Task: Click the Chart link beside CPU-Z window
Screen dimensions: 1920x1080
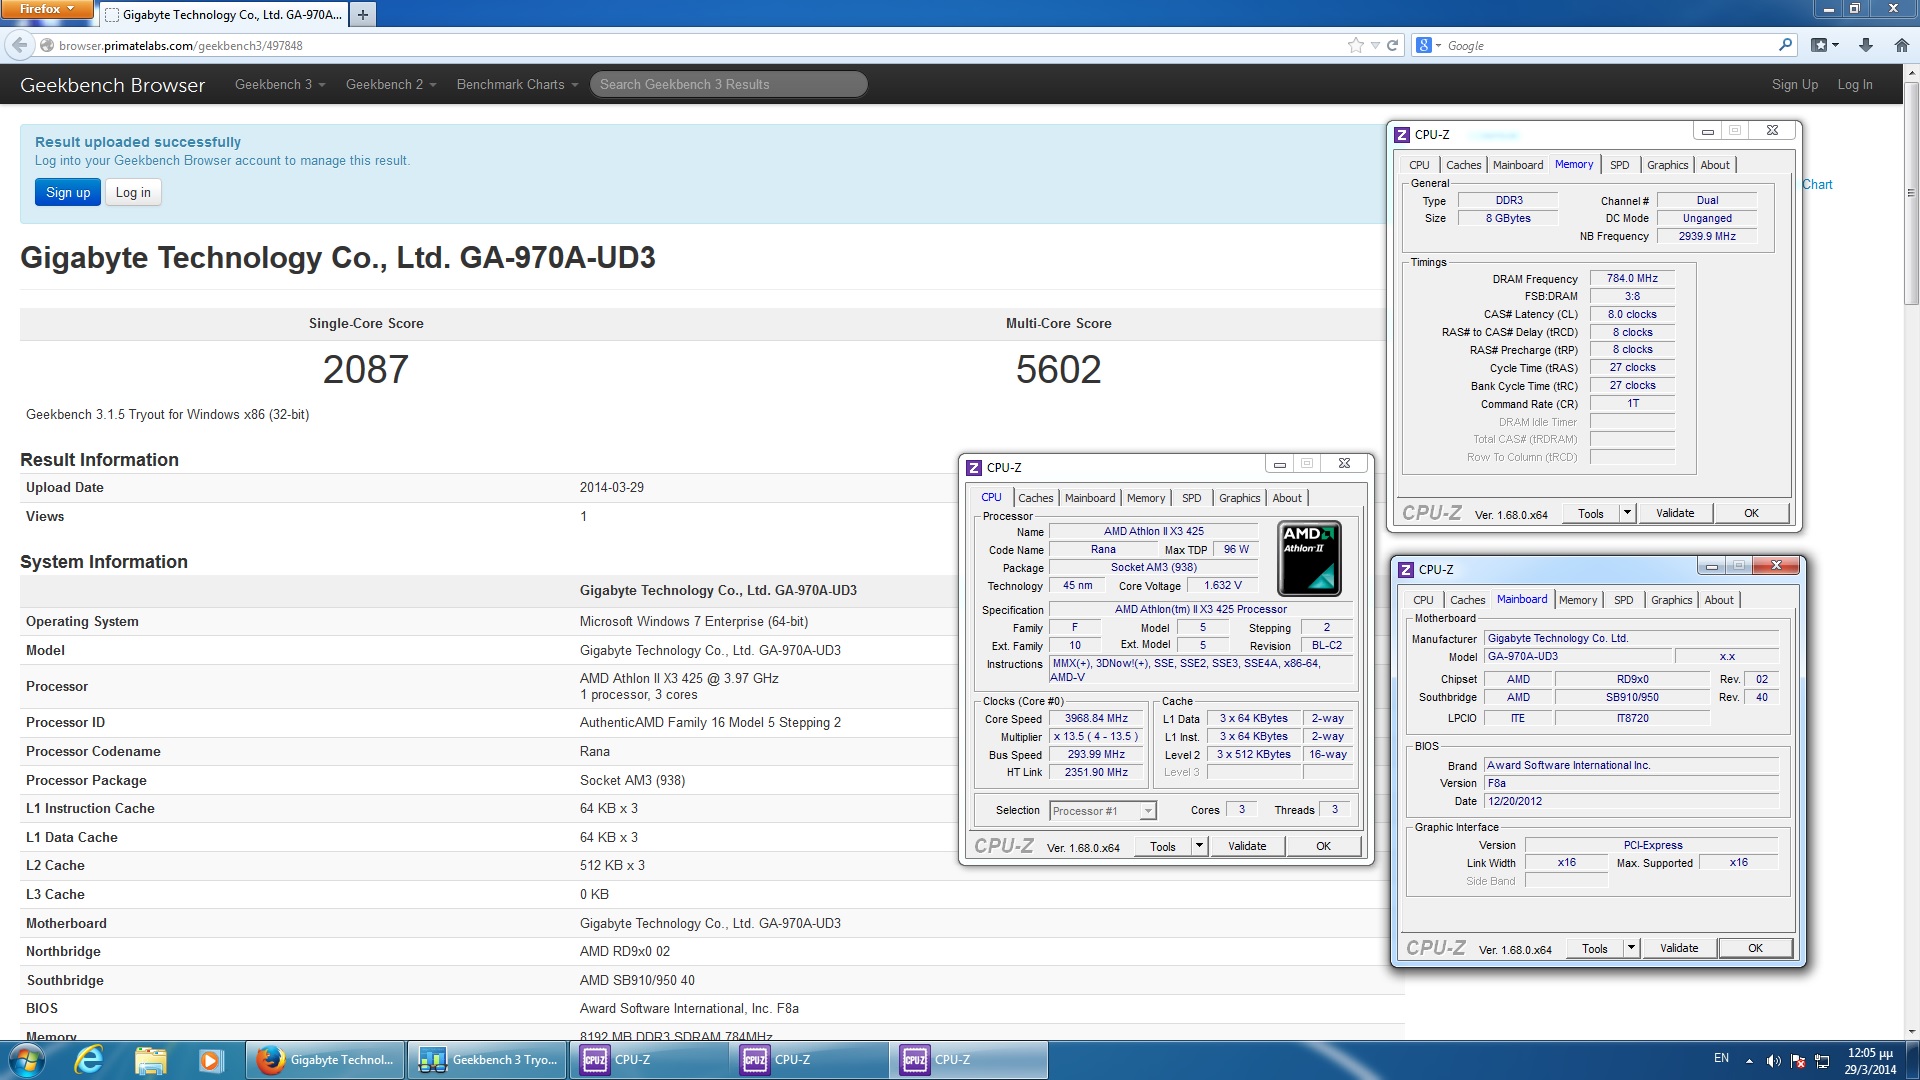Action: pos(1817,184)
